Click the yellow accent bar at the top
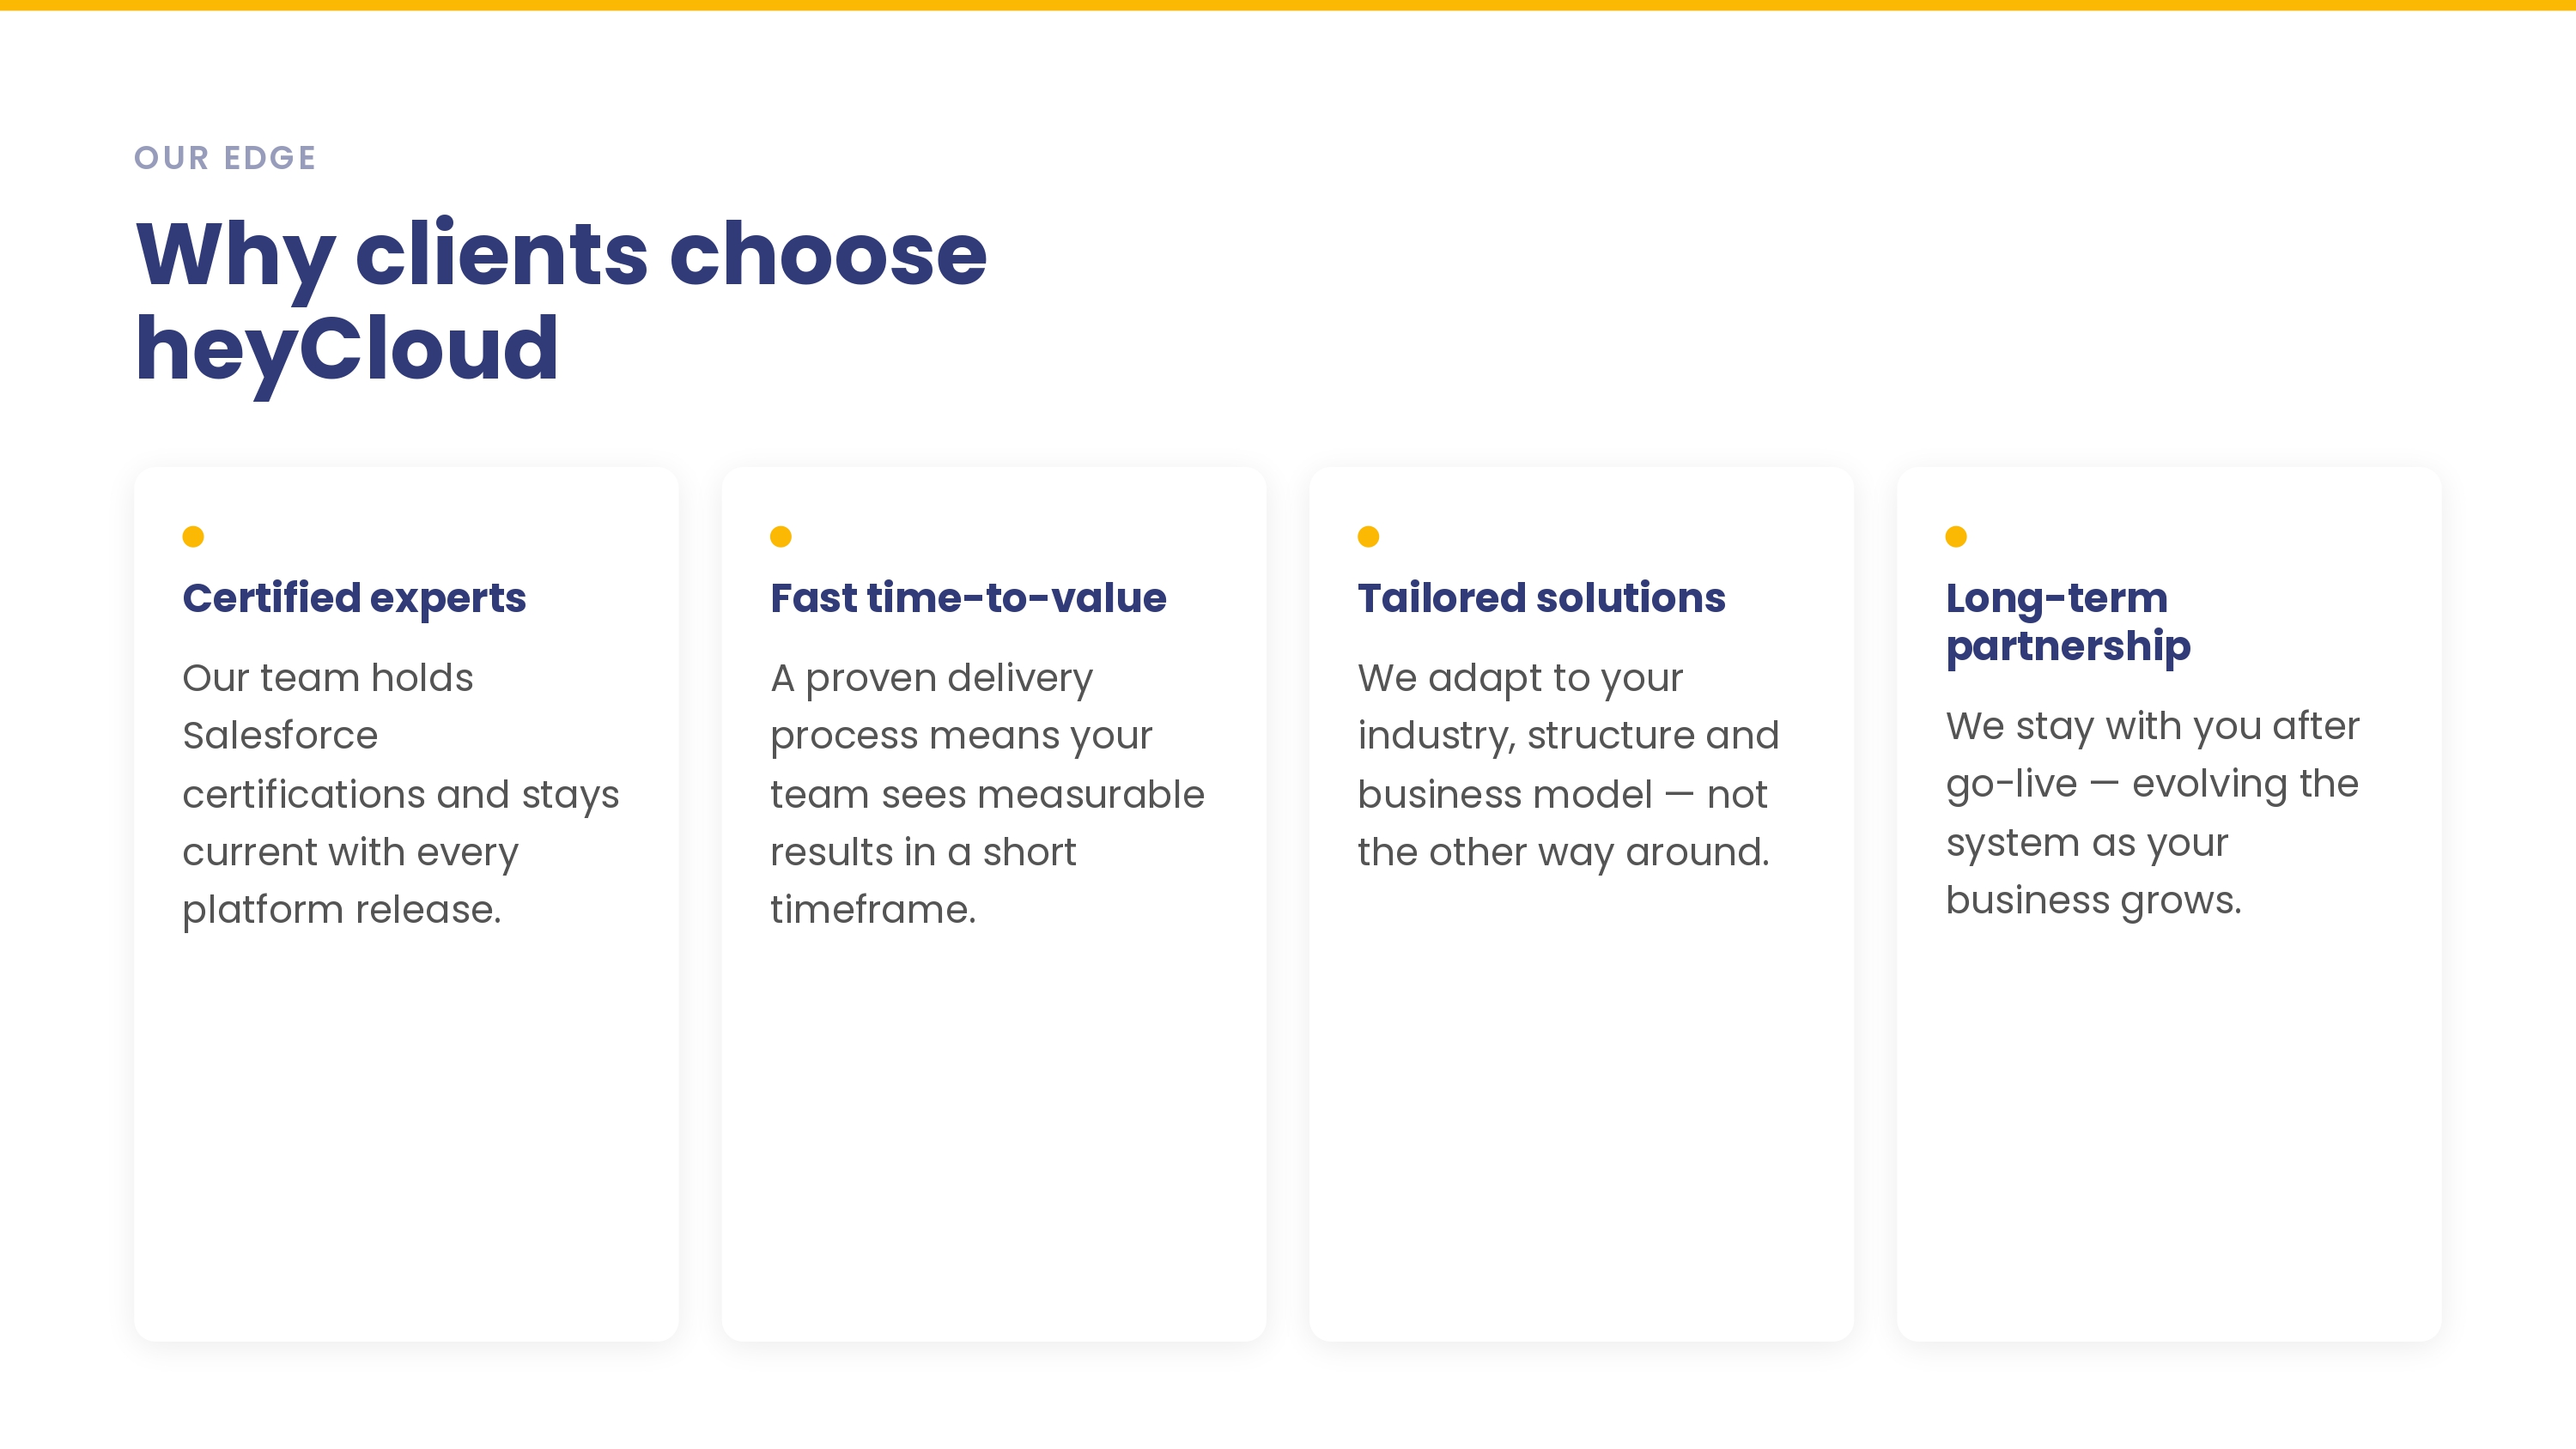Screen dimensions: 2576x1449 [1288, 5]
